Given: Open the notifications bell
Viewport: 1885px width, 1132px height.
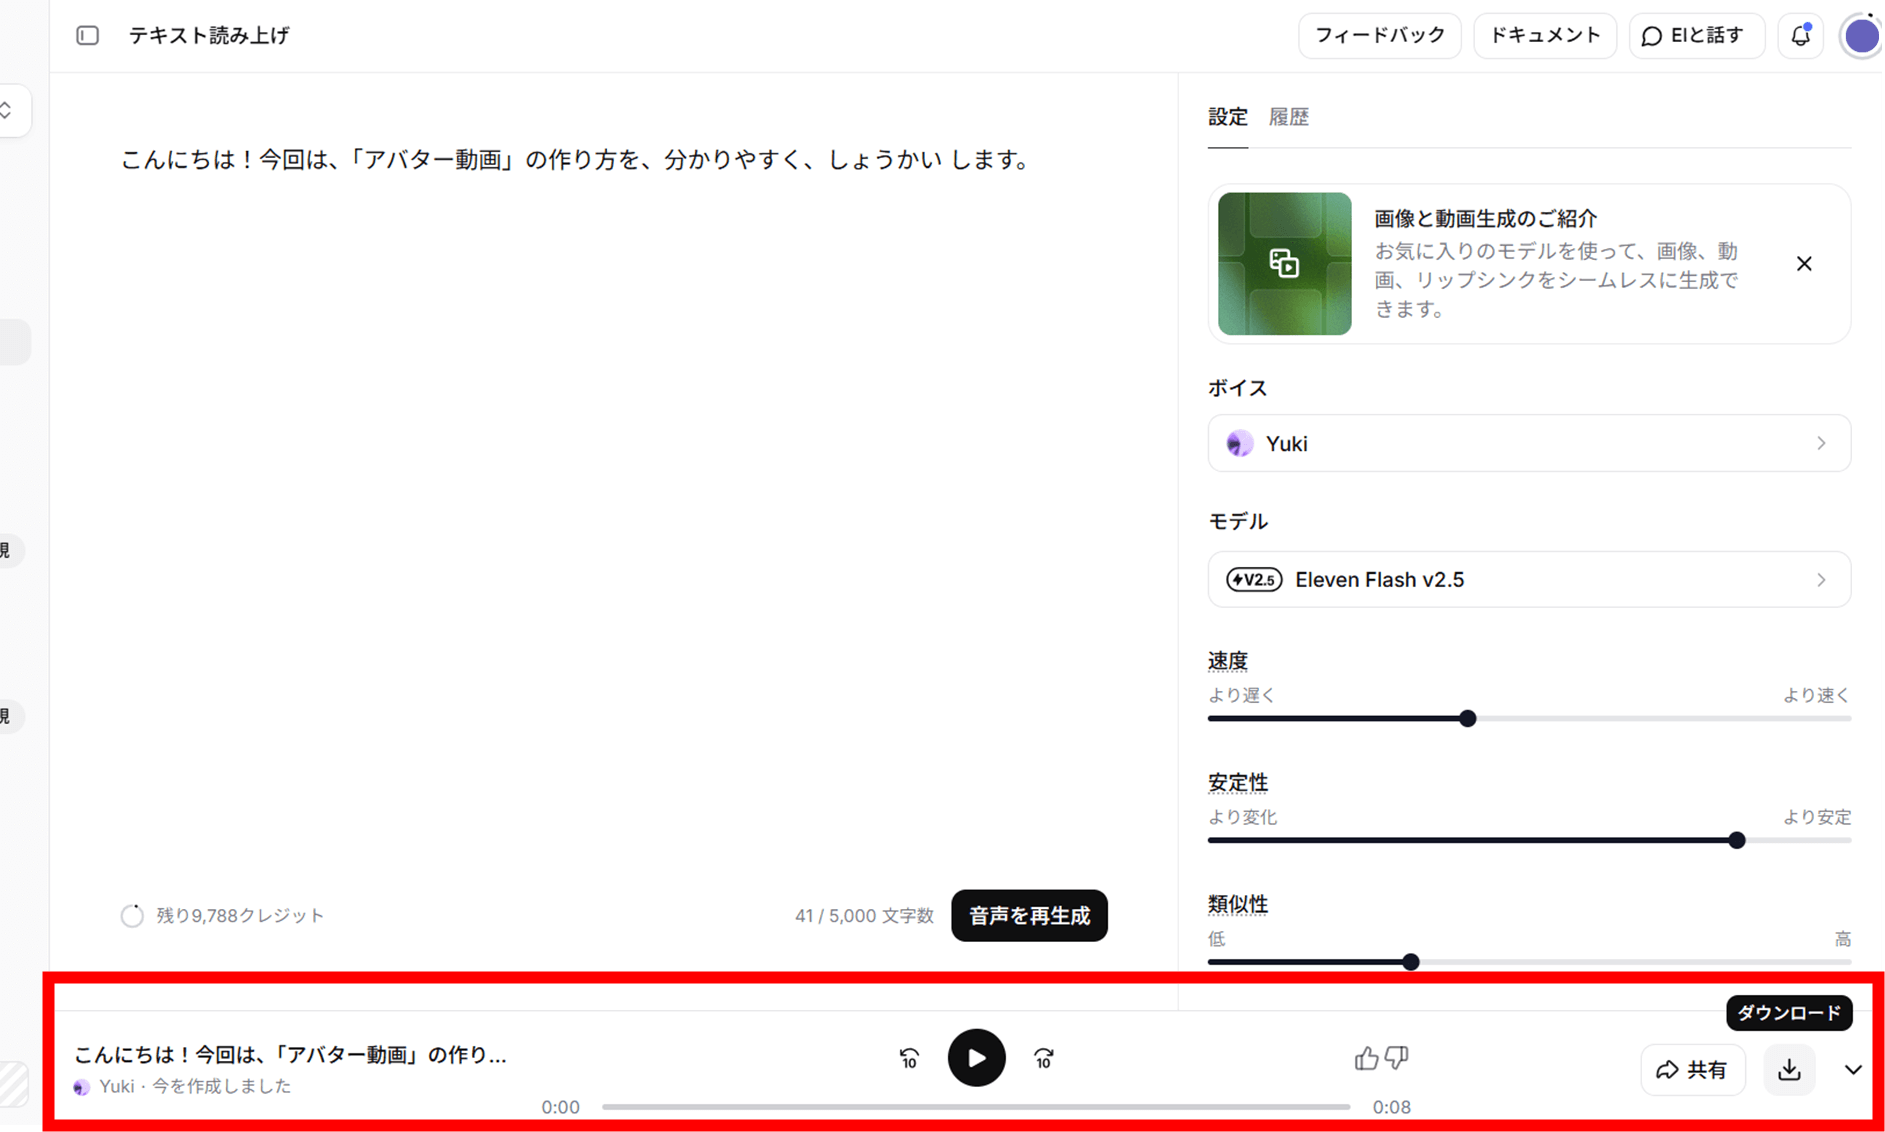Looking at the screenshot, I should pos(1800,36).
